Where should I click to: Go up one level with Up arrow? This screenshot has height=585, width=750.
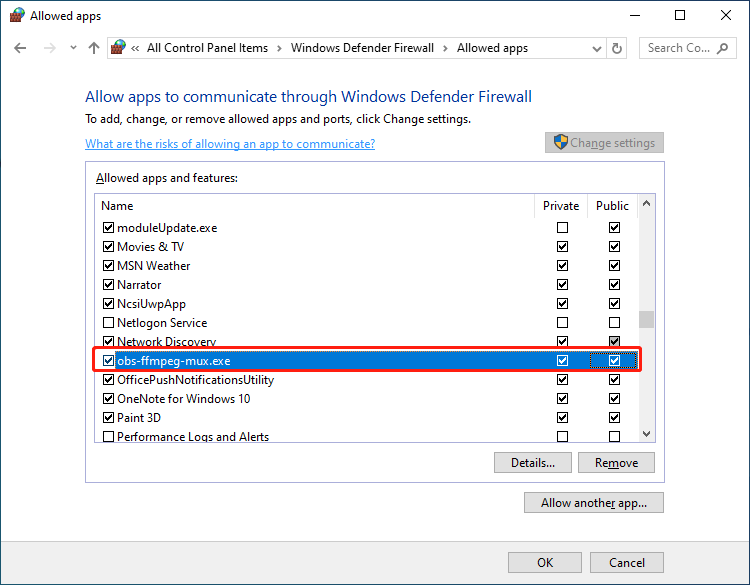click(94, 48)
